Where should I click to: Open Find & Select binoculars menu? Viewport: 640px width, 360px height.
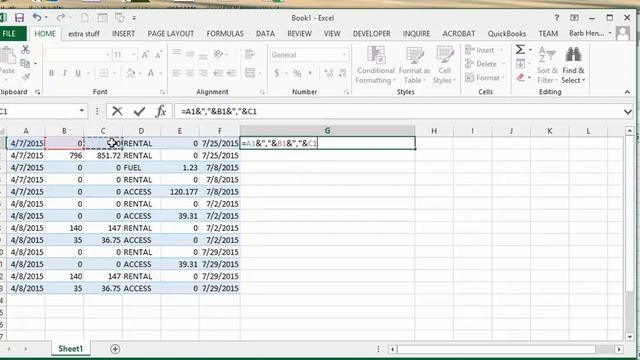tap(573, 65)
